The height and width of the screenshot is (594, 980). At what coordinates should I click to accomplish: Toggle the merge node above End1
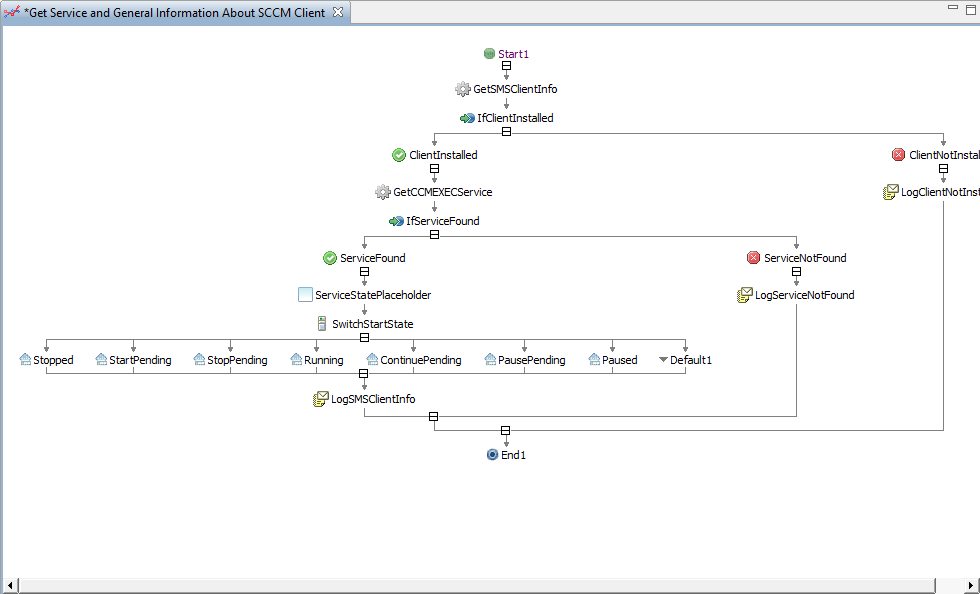[506, 431]
